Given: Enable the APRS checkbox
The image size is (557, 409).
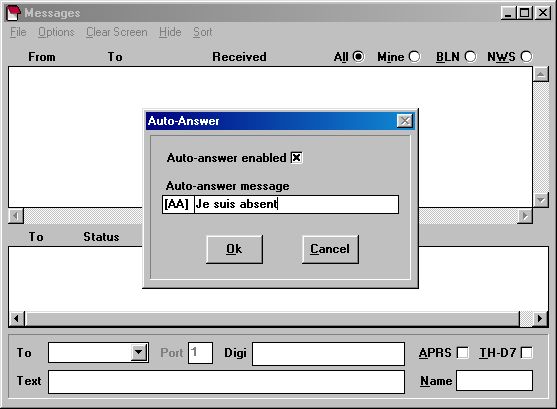Looking at the screenshot, I should click(x=462, y=353).
